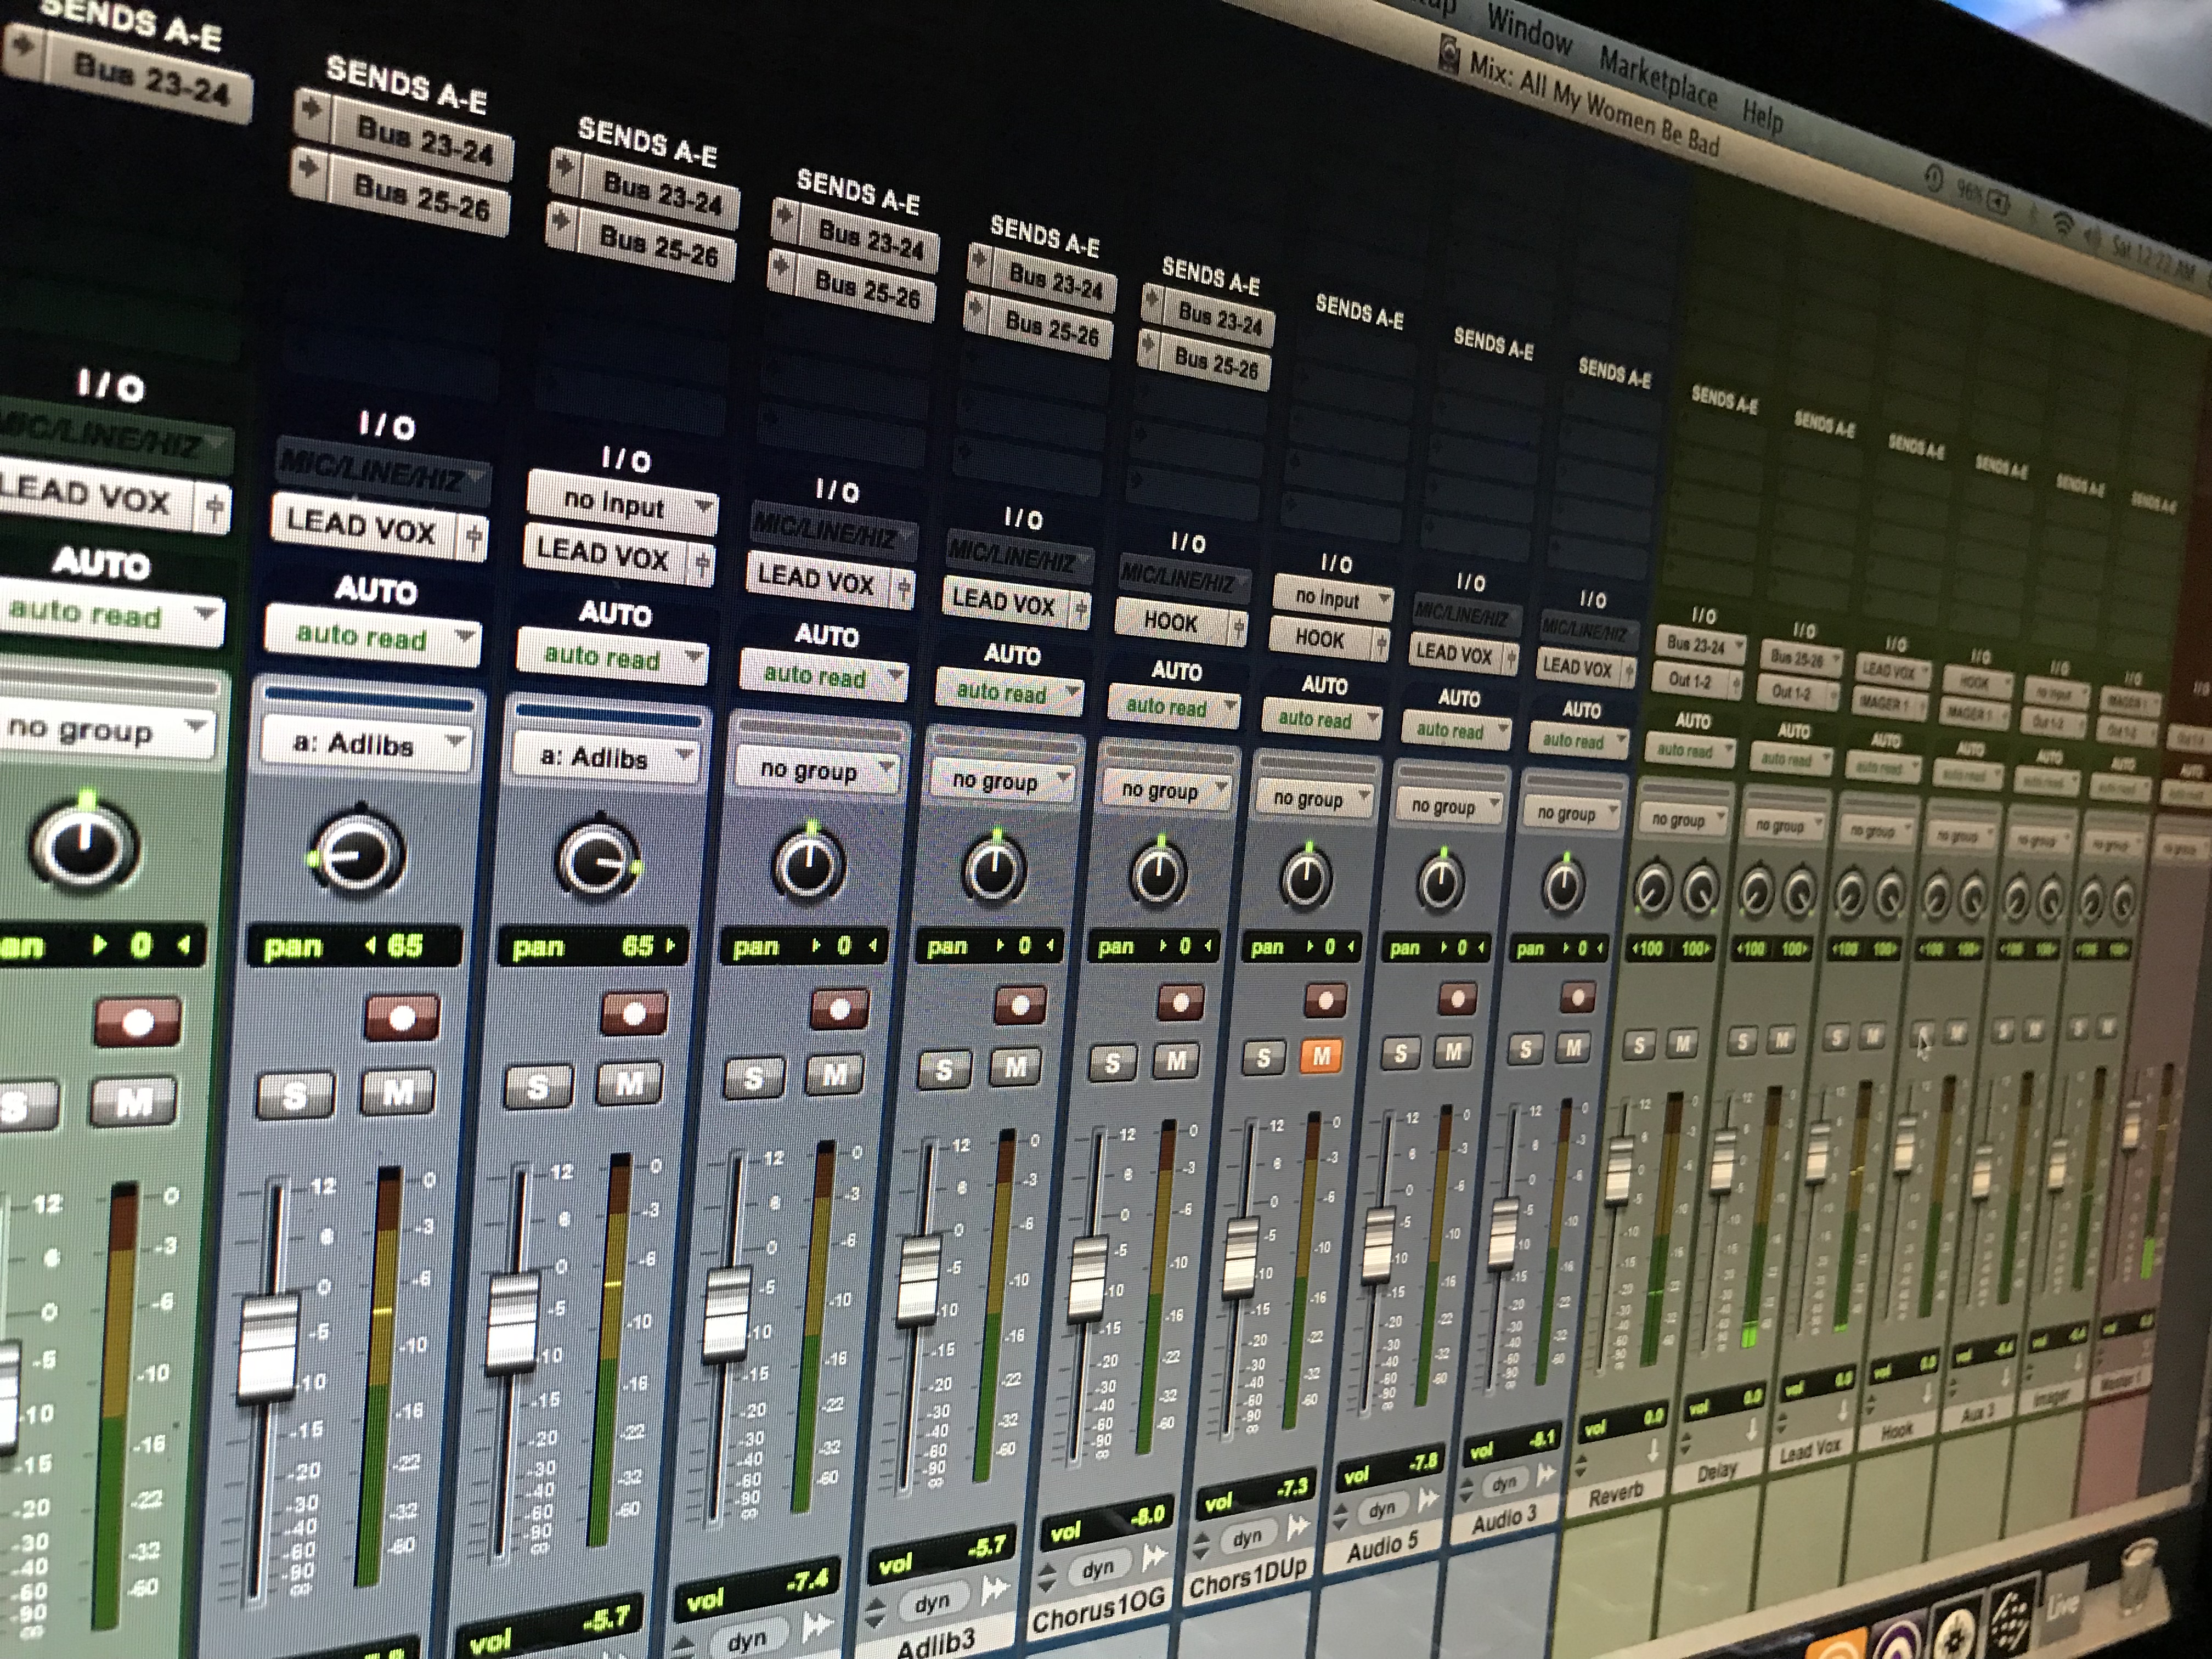Open no group dropdown on Audio 3 track
The image size is (2212, 1659).
[x=1572, y=813]
